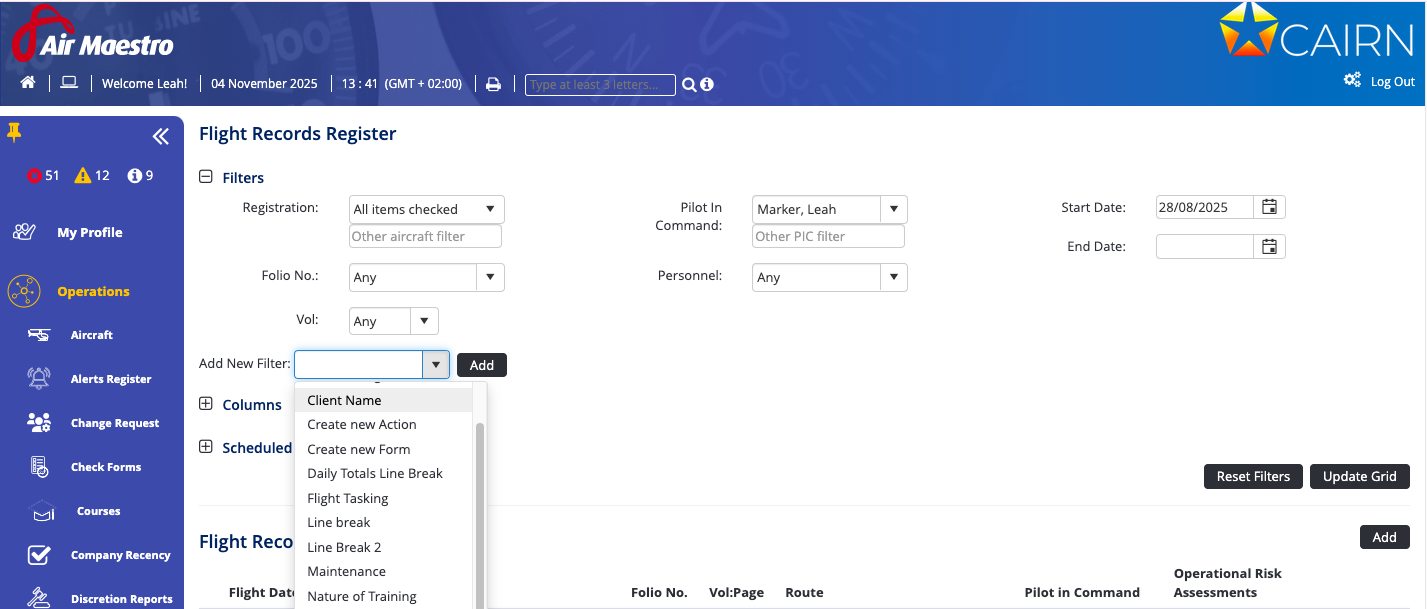Collapse sidebar with double chevron icon
The image size is (1427, 609).
pos(160,137)
